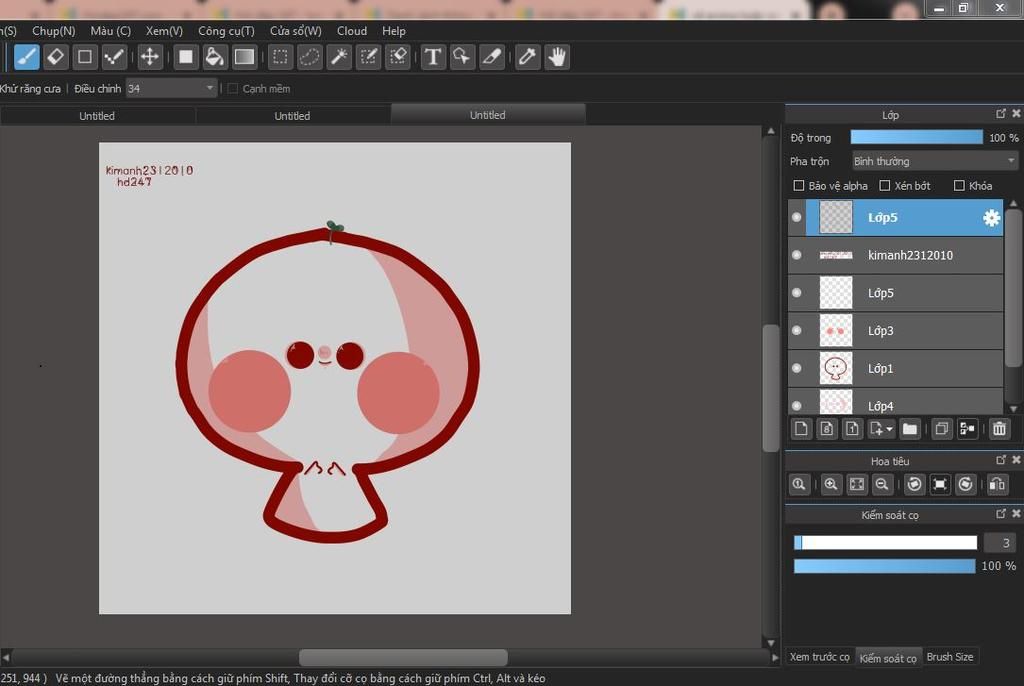Fit canvas to window in Navigator
Screen dimensions: 1024x686
coord(856,484)
